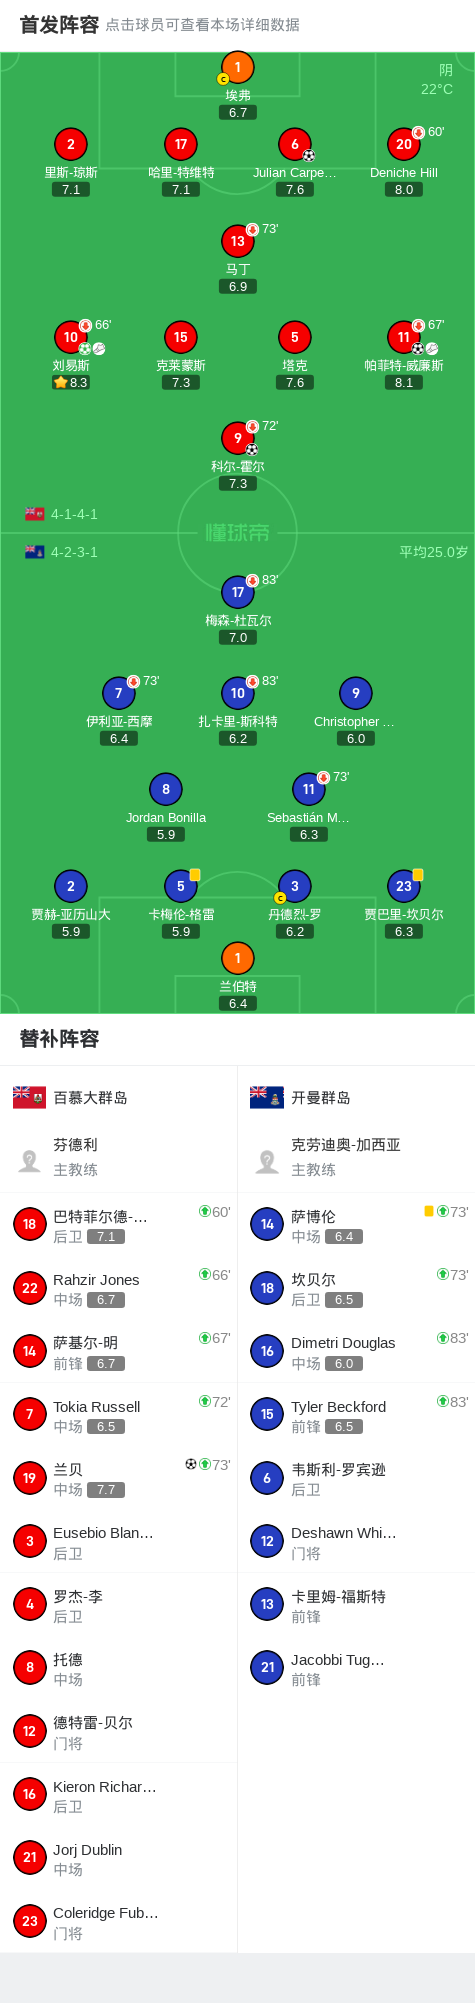Select player 刘易斯 number 10 circle

pyautogui.click(x=71, y=337)
